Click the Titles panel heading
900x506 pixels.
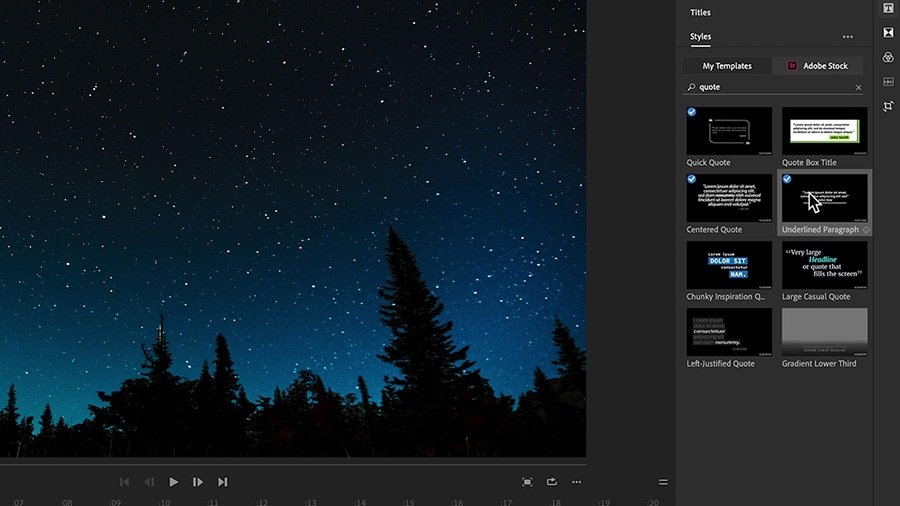[700, 13]
